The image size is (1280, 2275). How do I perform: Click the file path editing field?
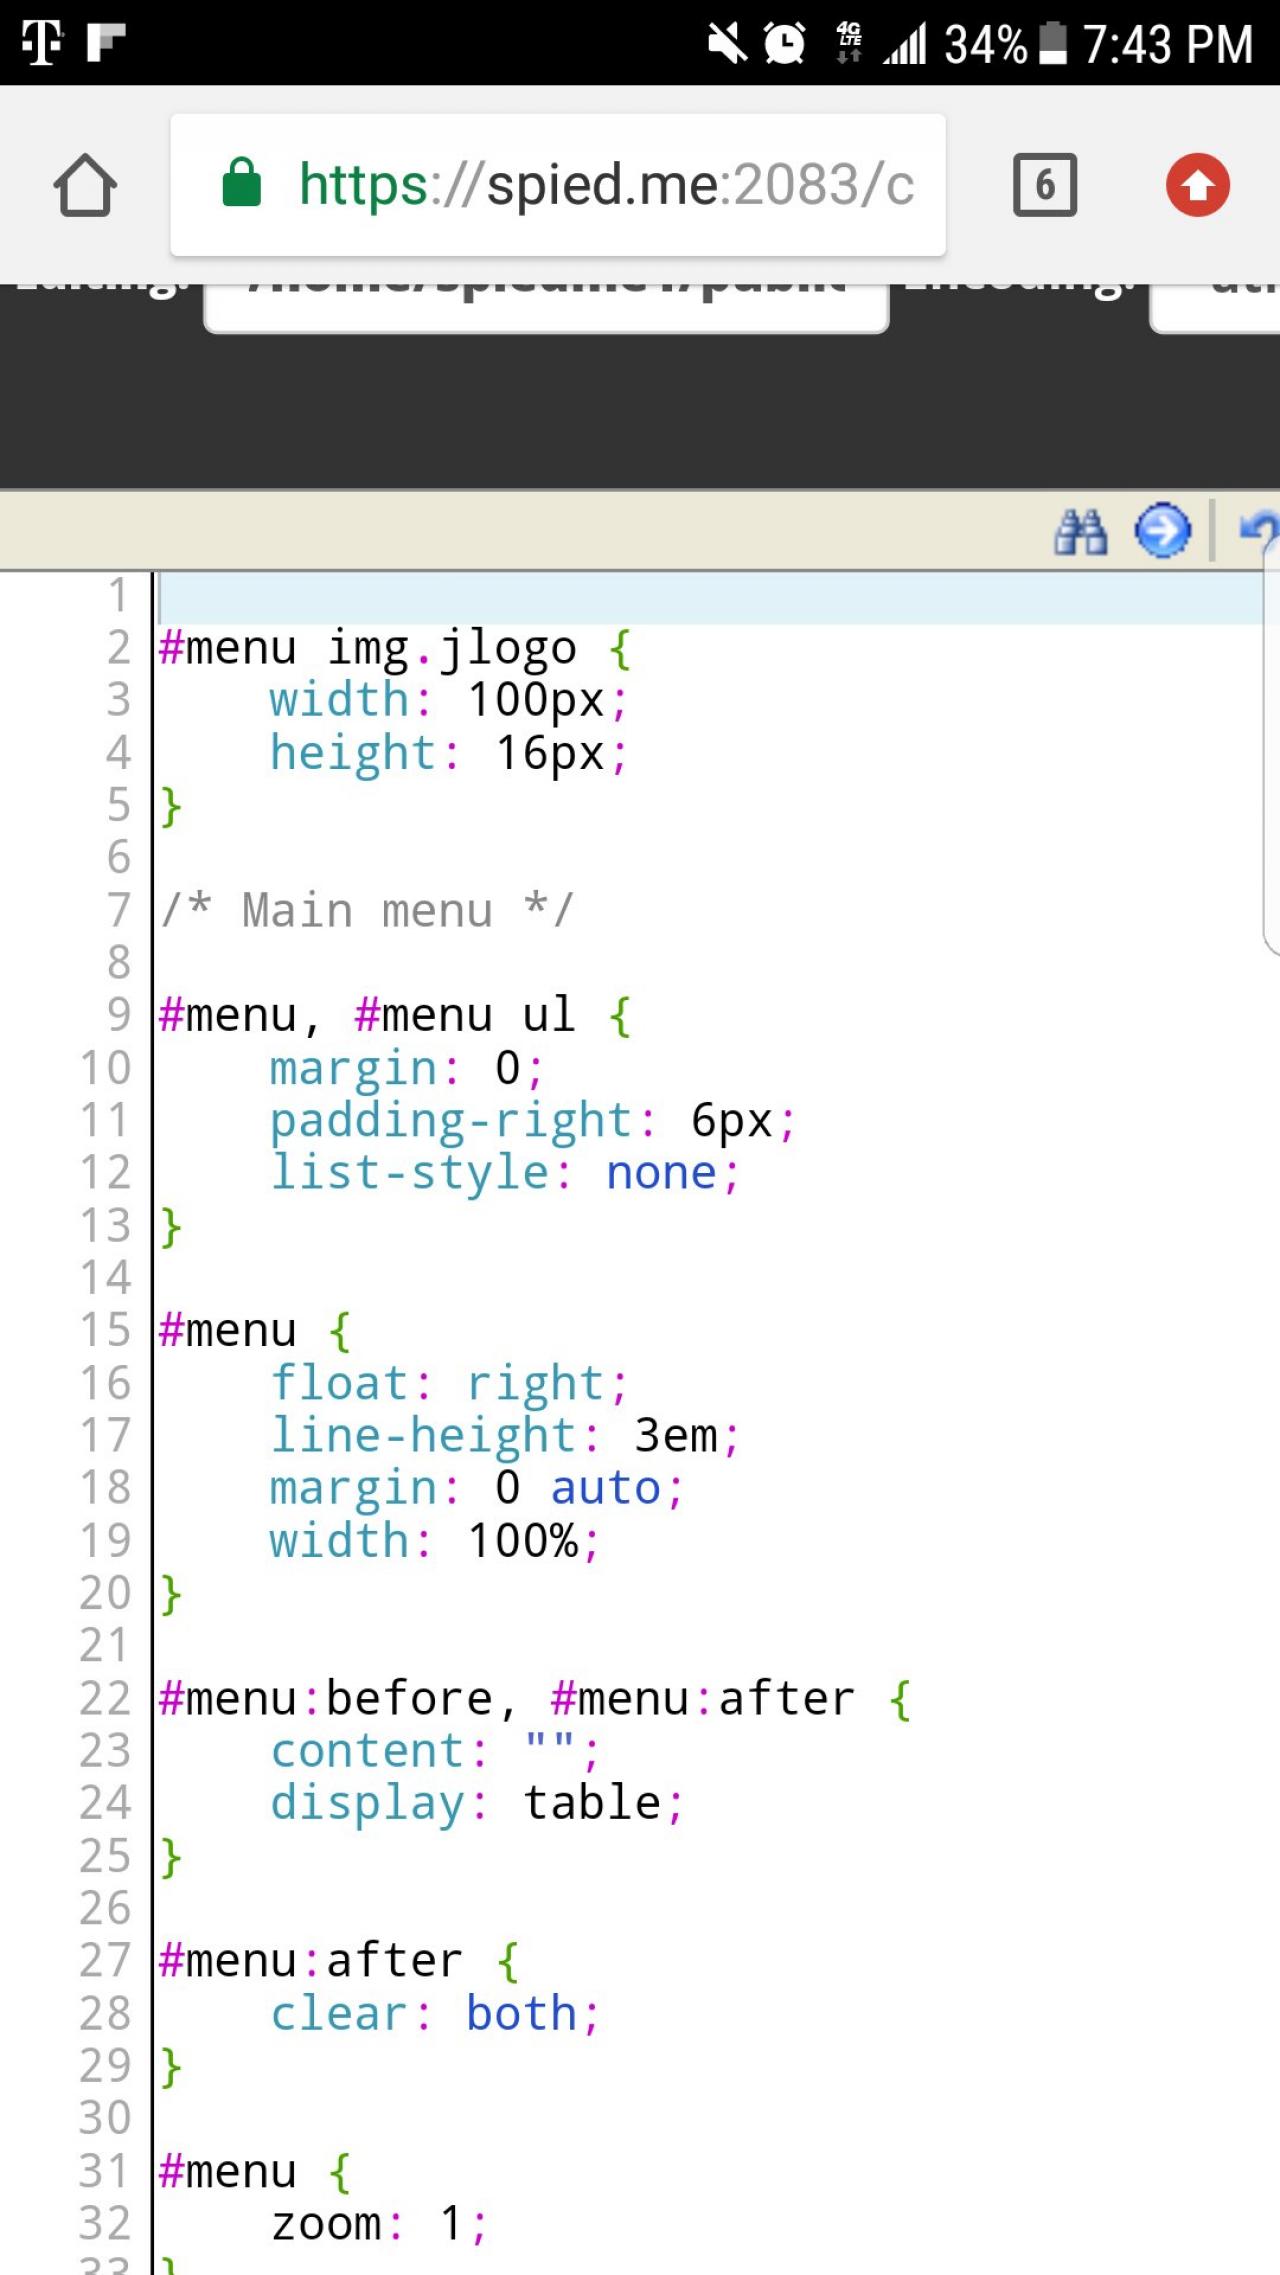click(x=546, y=305)
